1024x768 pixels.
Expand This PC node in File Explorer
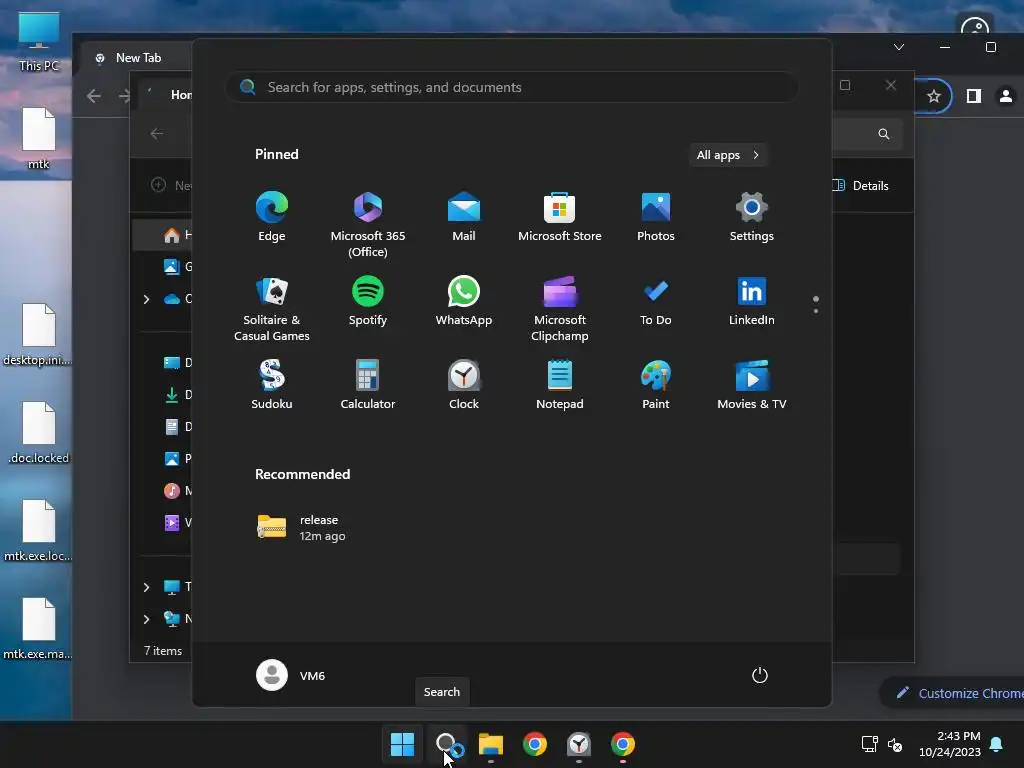[146, 587]
